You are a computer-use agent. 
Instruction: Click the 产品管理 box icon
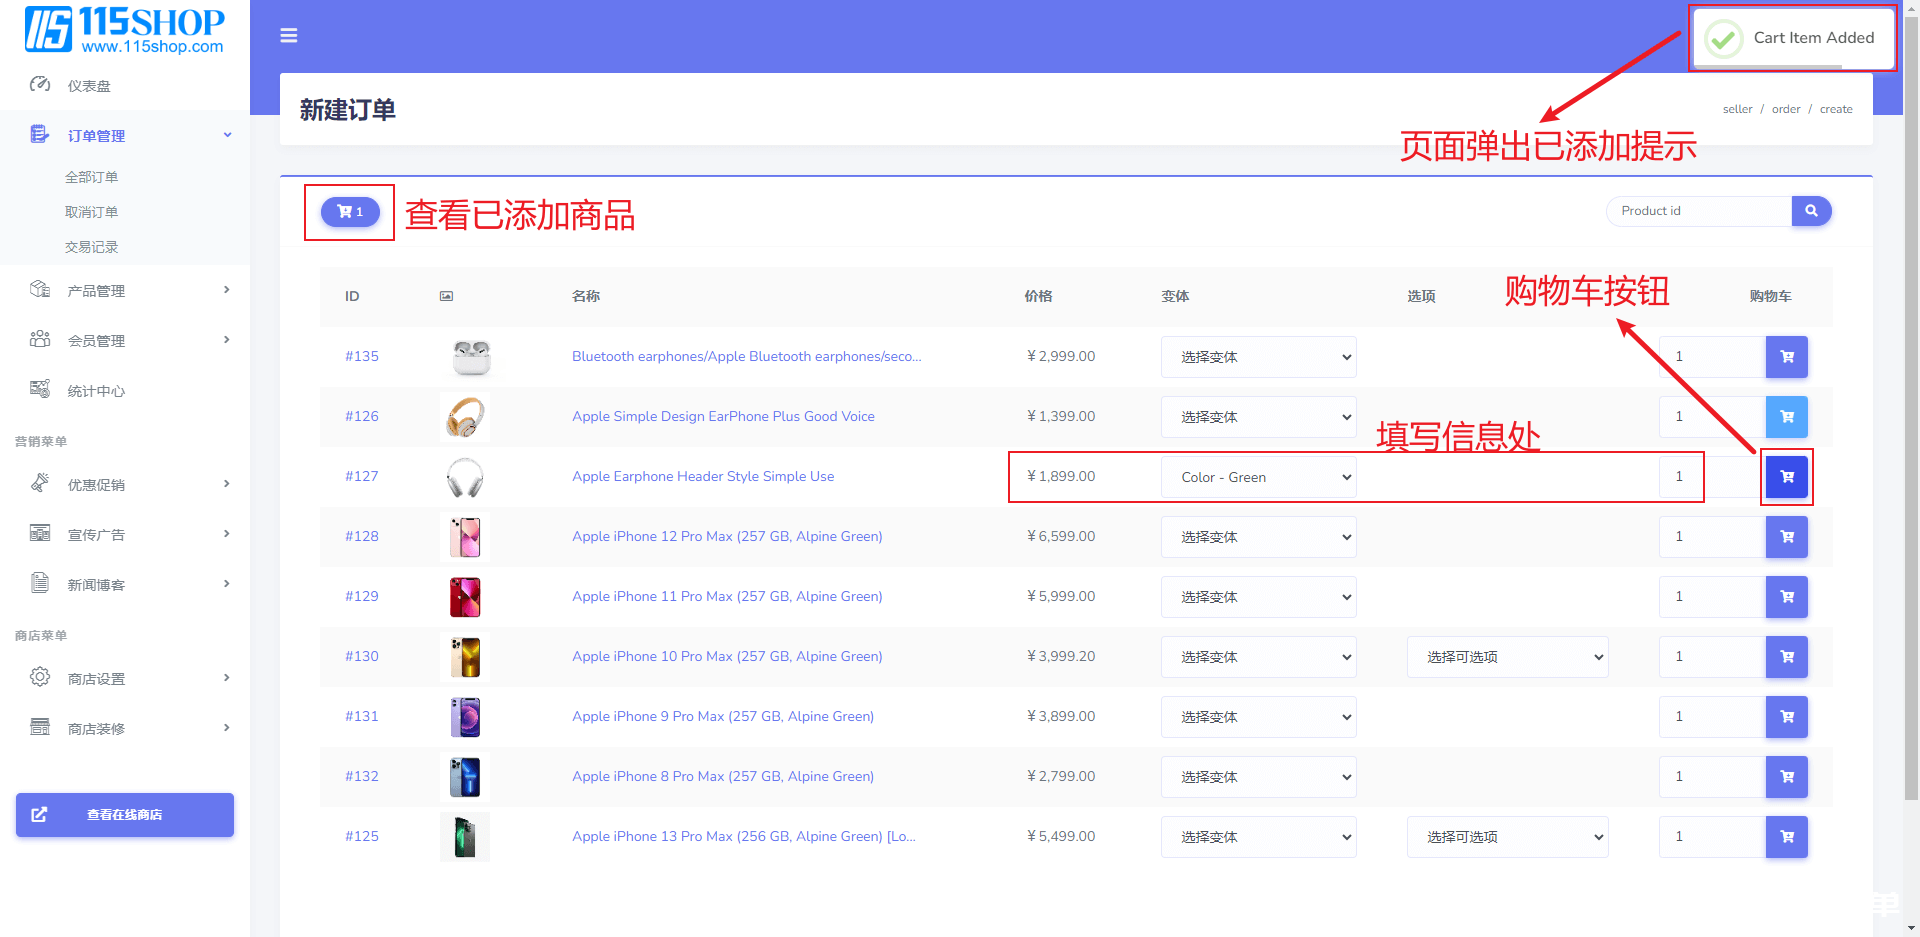coord(40,290)
